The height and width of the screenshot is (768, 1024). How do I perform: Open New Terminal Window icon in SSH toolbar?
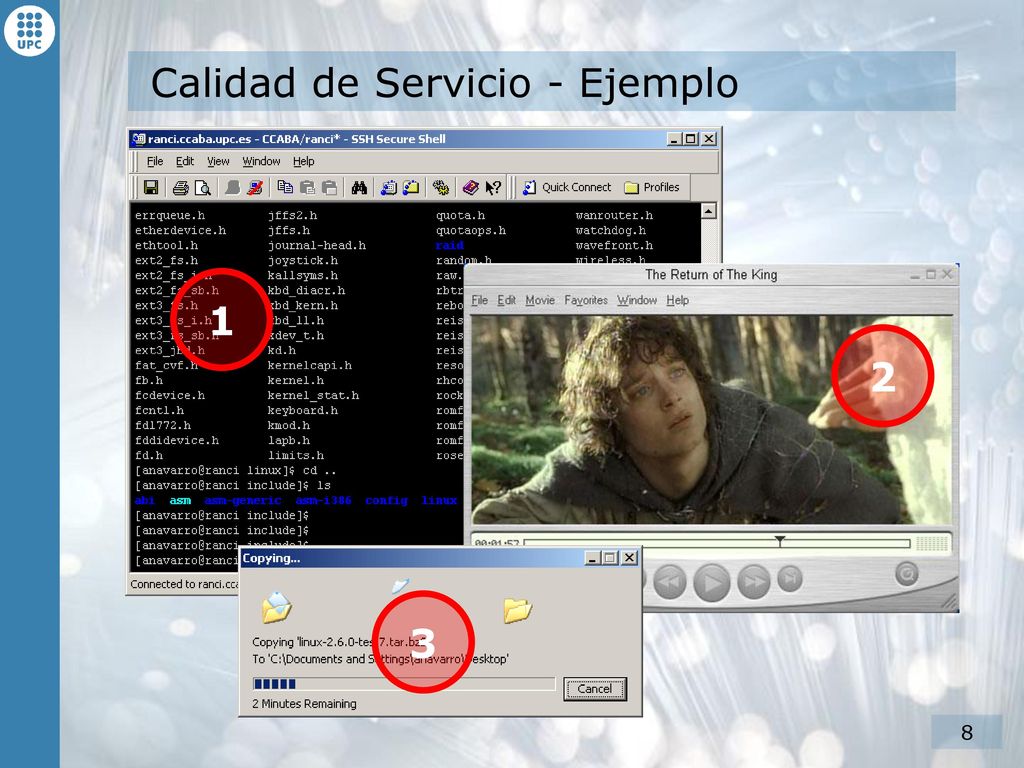pos(389,188)
